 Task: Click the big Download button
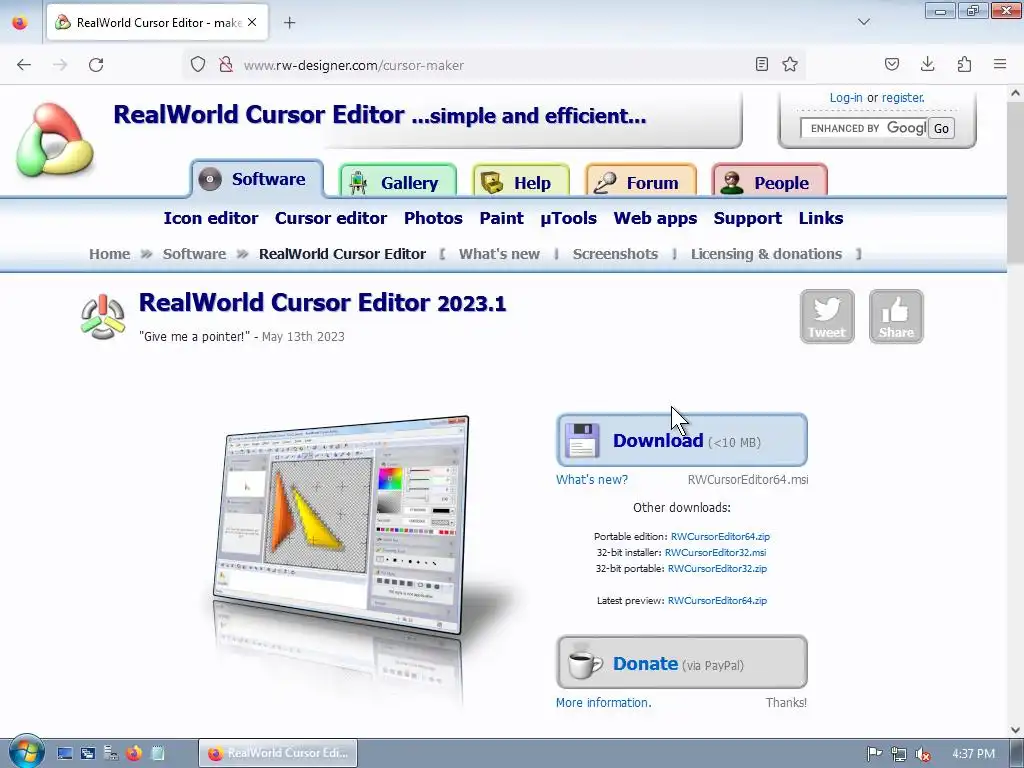[x=682, y=440]
